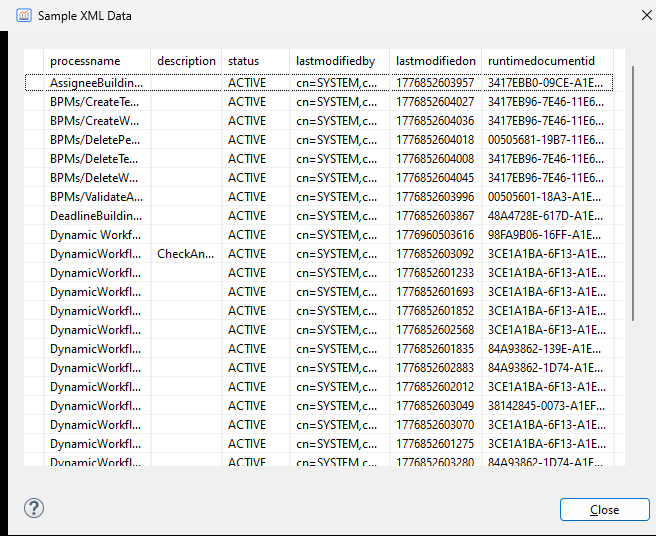Screen dimensions: 656x536
Task: Click the help question mark icon
Action: (34, 508)
